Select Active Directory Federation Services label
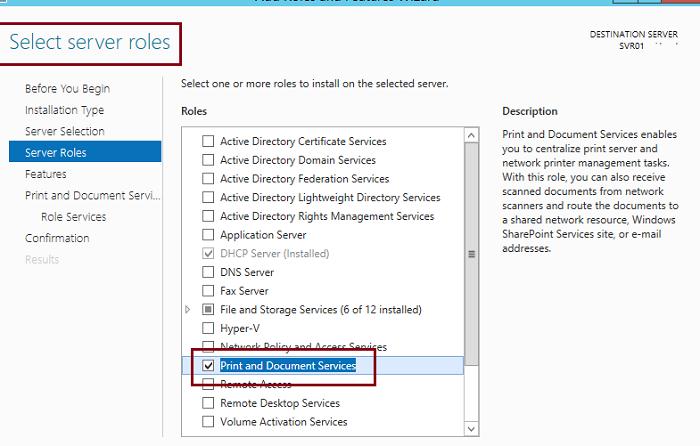Screen dimensions: 700x446 [x=304, y=179]
